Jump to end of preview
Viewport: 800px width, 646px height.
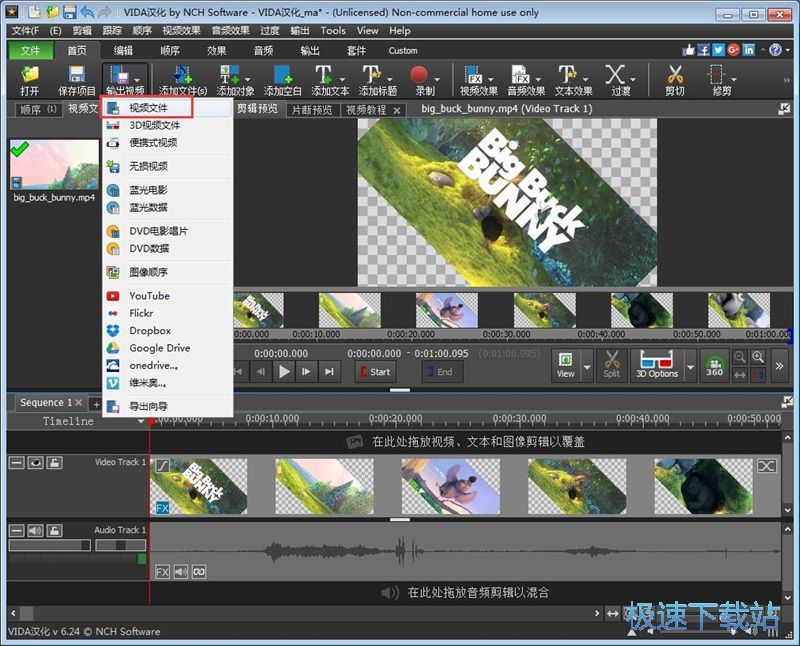[329, 371]
